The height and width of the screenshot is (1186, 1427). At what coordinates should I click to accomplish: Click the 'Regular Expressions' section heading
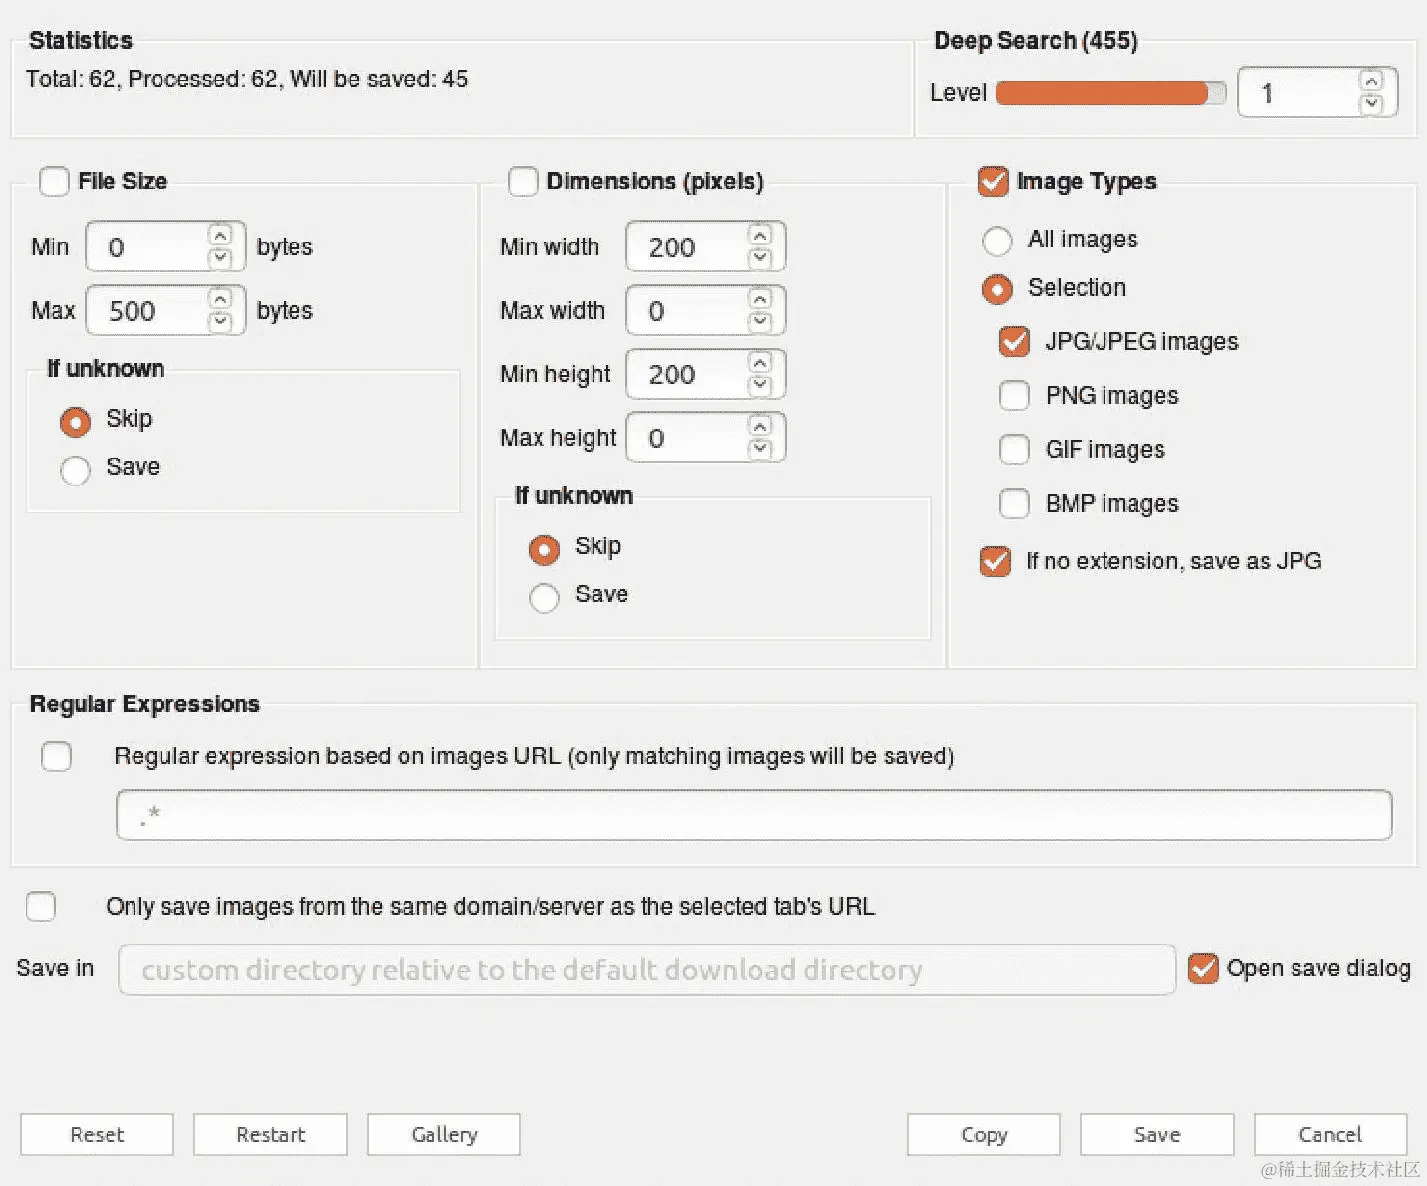click(144, 704)
